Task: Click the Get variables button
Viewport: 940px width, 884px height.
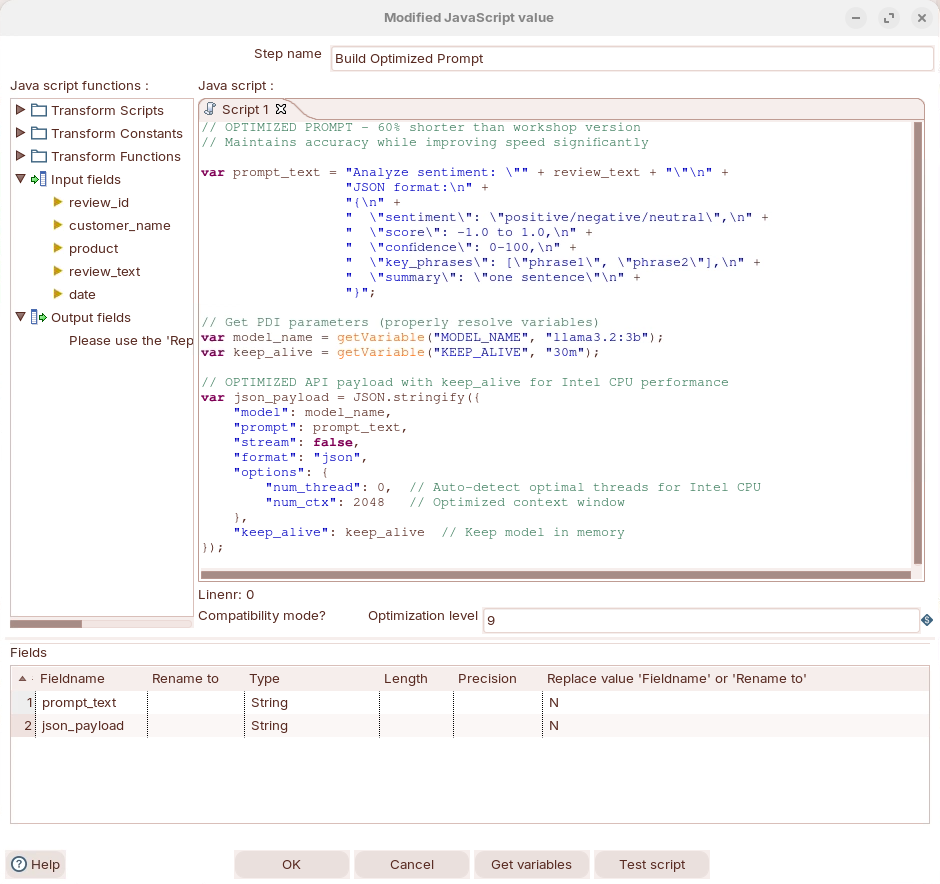Action: click(x=531, y=864)
